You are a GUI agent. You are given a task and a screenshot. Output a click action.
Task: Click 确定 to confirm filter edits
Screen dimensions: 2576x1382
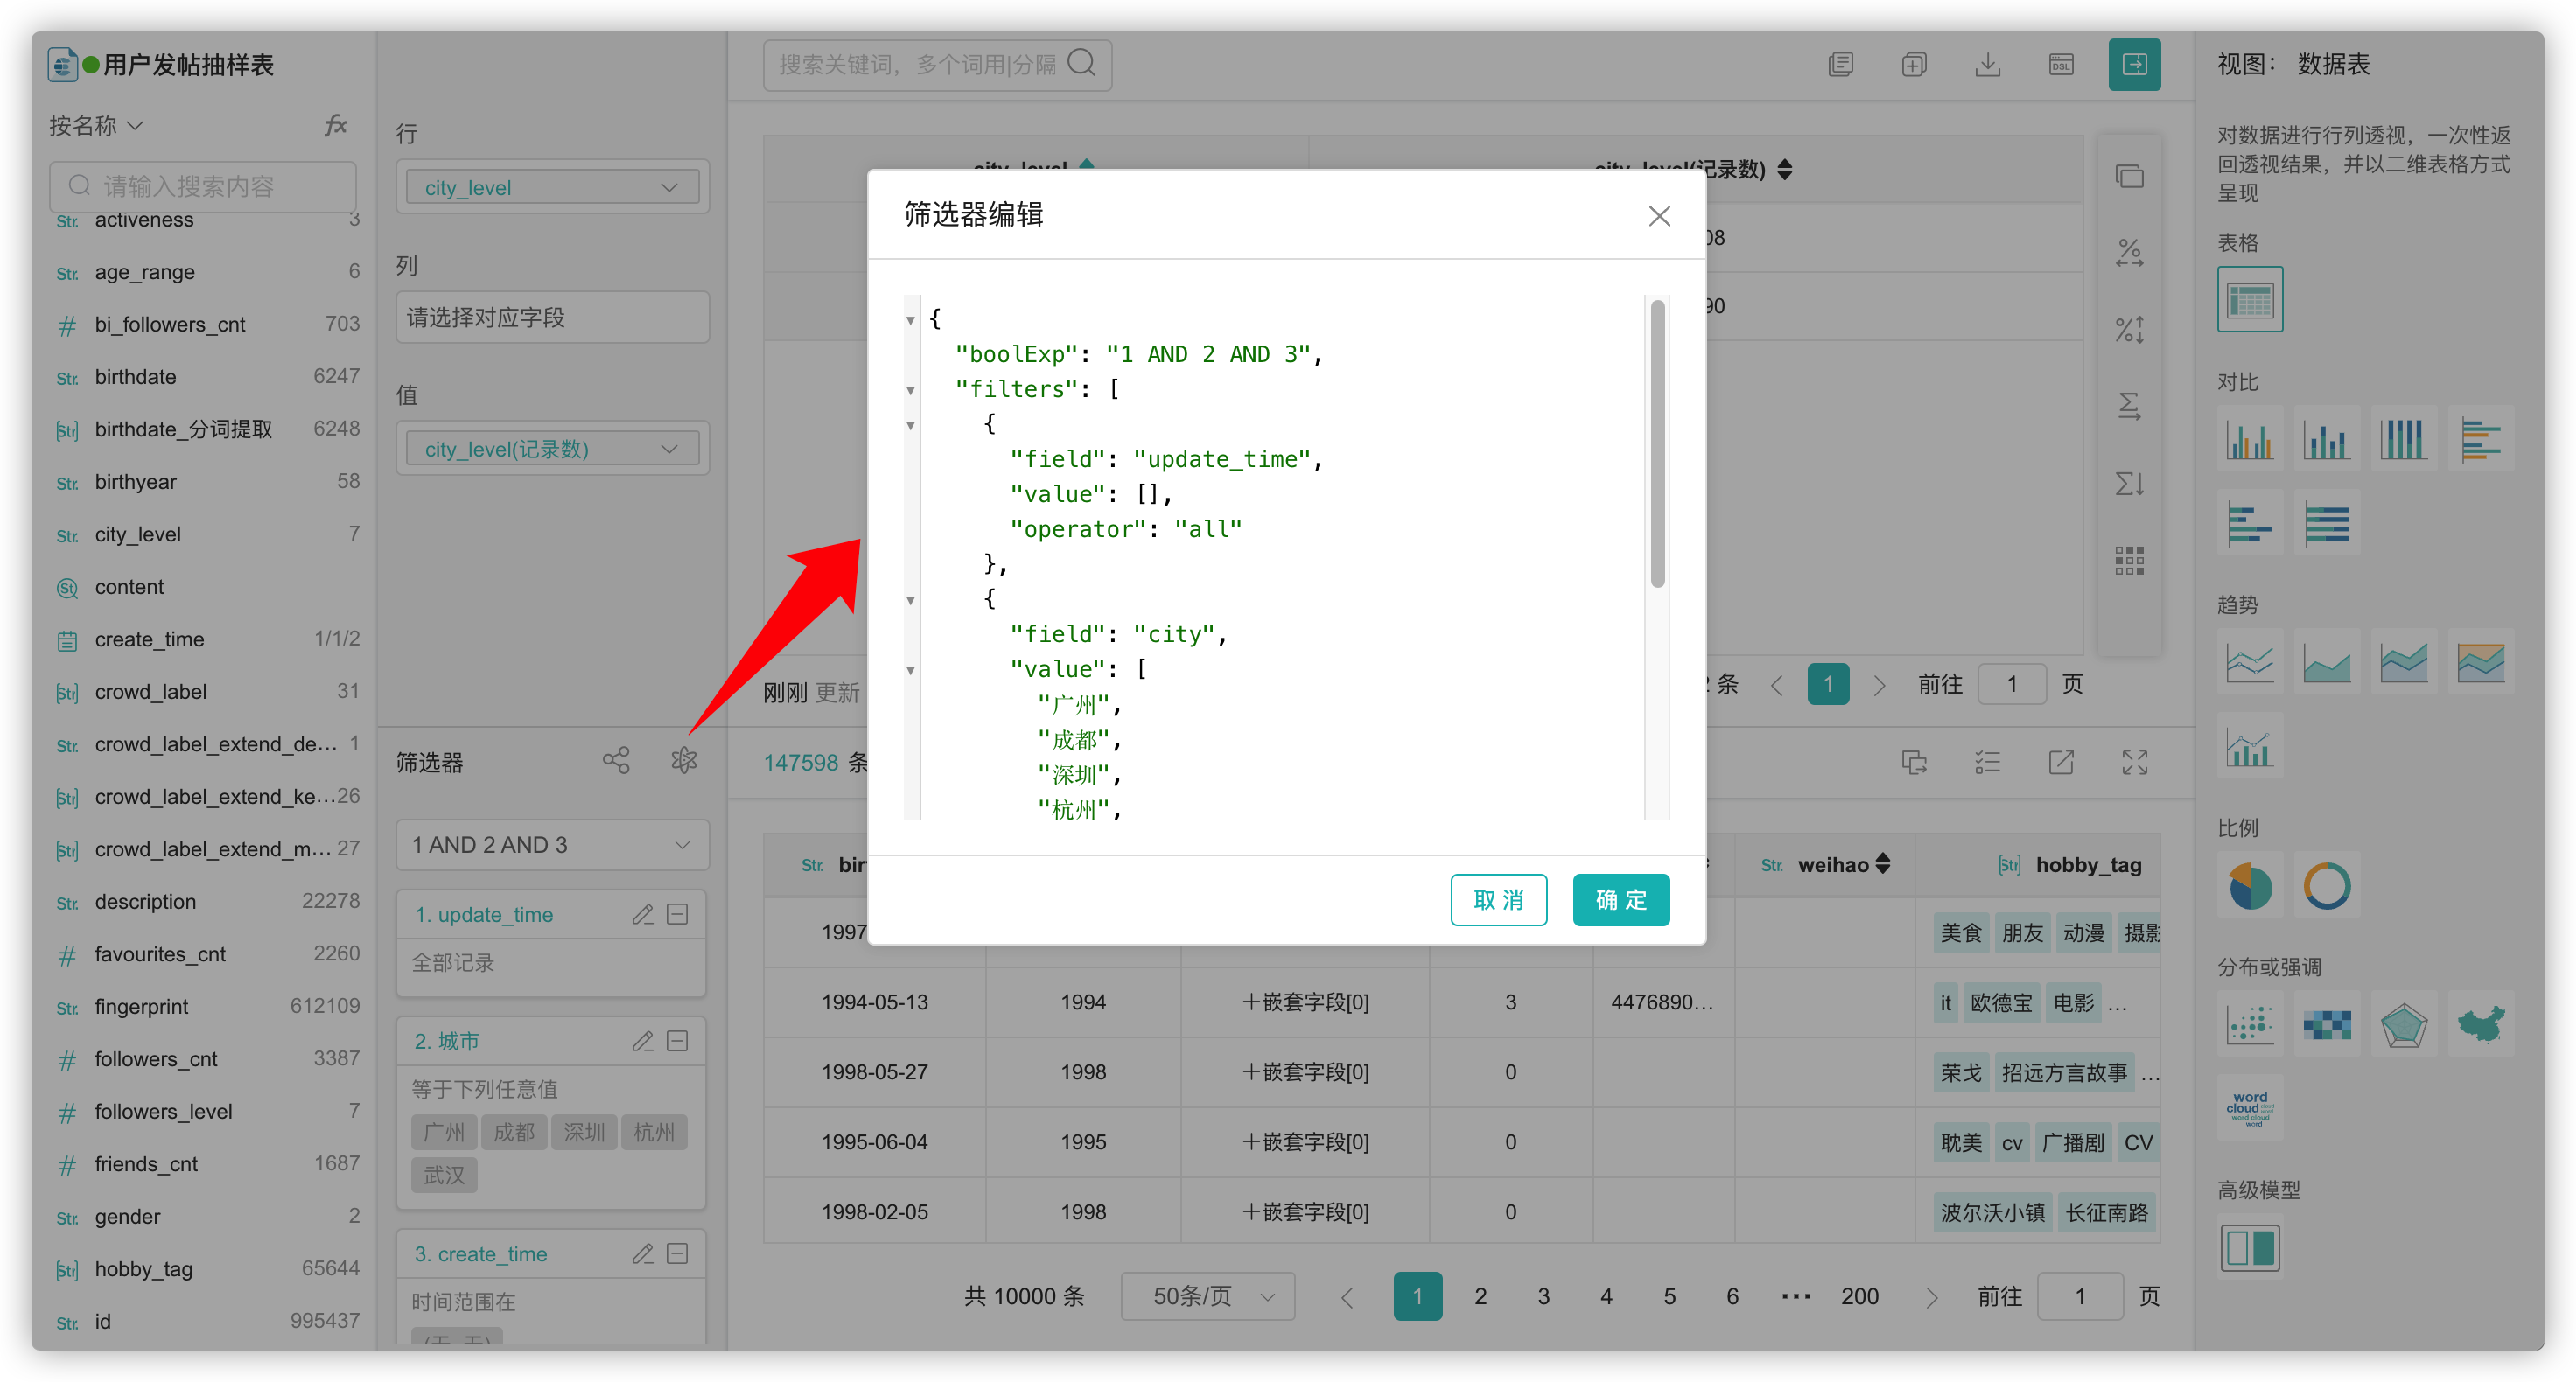1619,900
